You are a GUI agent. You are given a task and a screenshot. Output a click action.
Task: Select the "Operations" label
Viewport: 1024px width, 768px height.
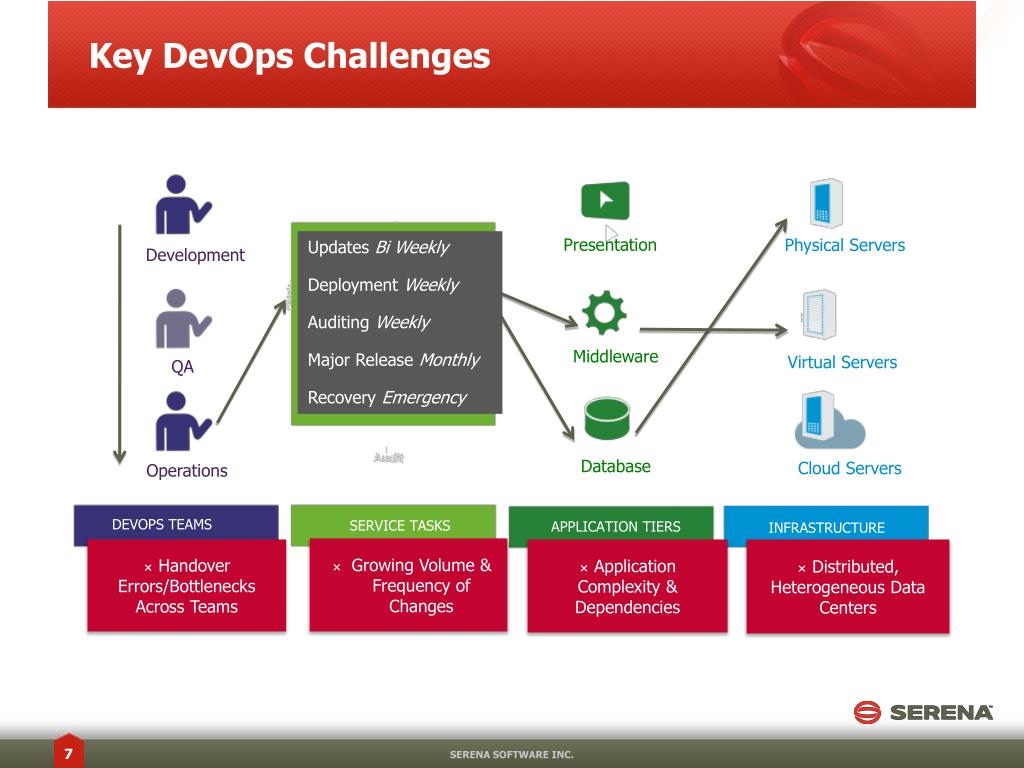click(x=187, y=470)
